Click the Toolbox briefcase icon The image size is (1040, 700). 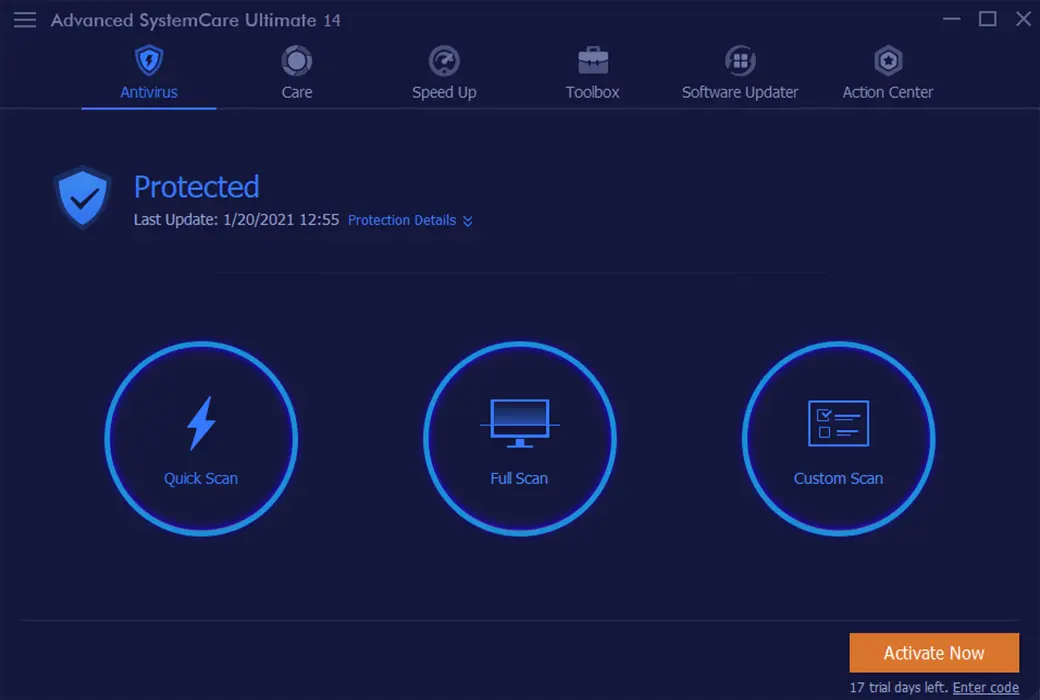pyautogui.click(x=592, y=61)
